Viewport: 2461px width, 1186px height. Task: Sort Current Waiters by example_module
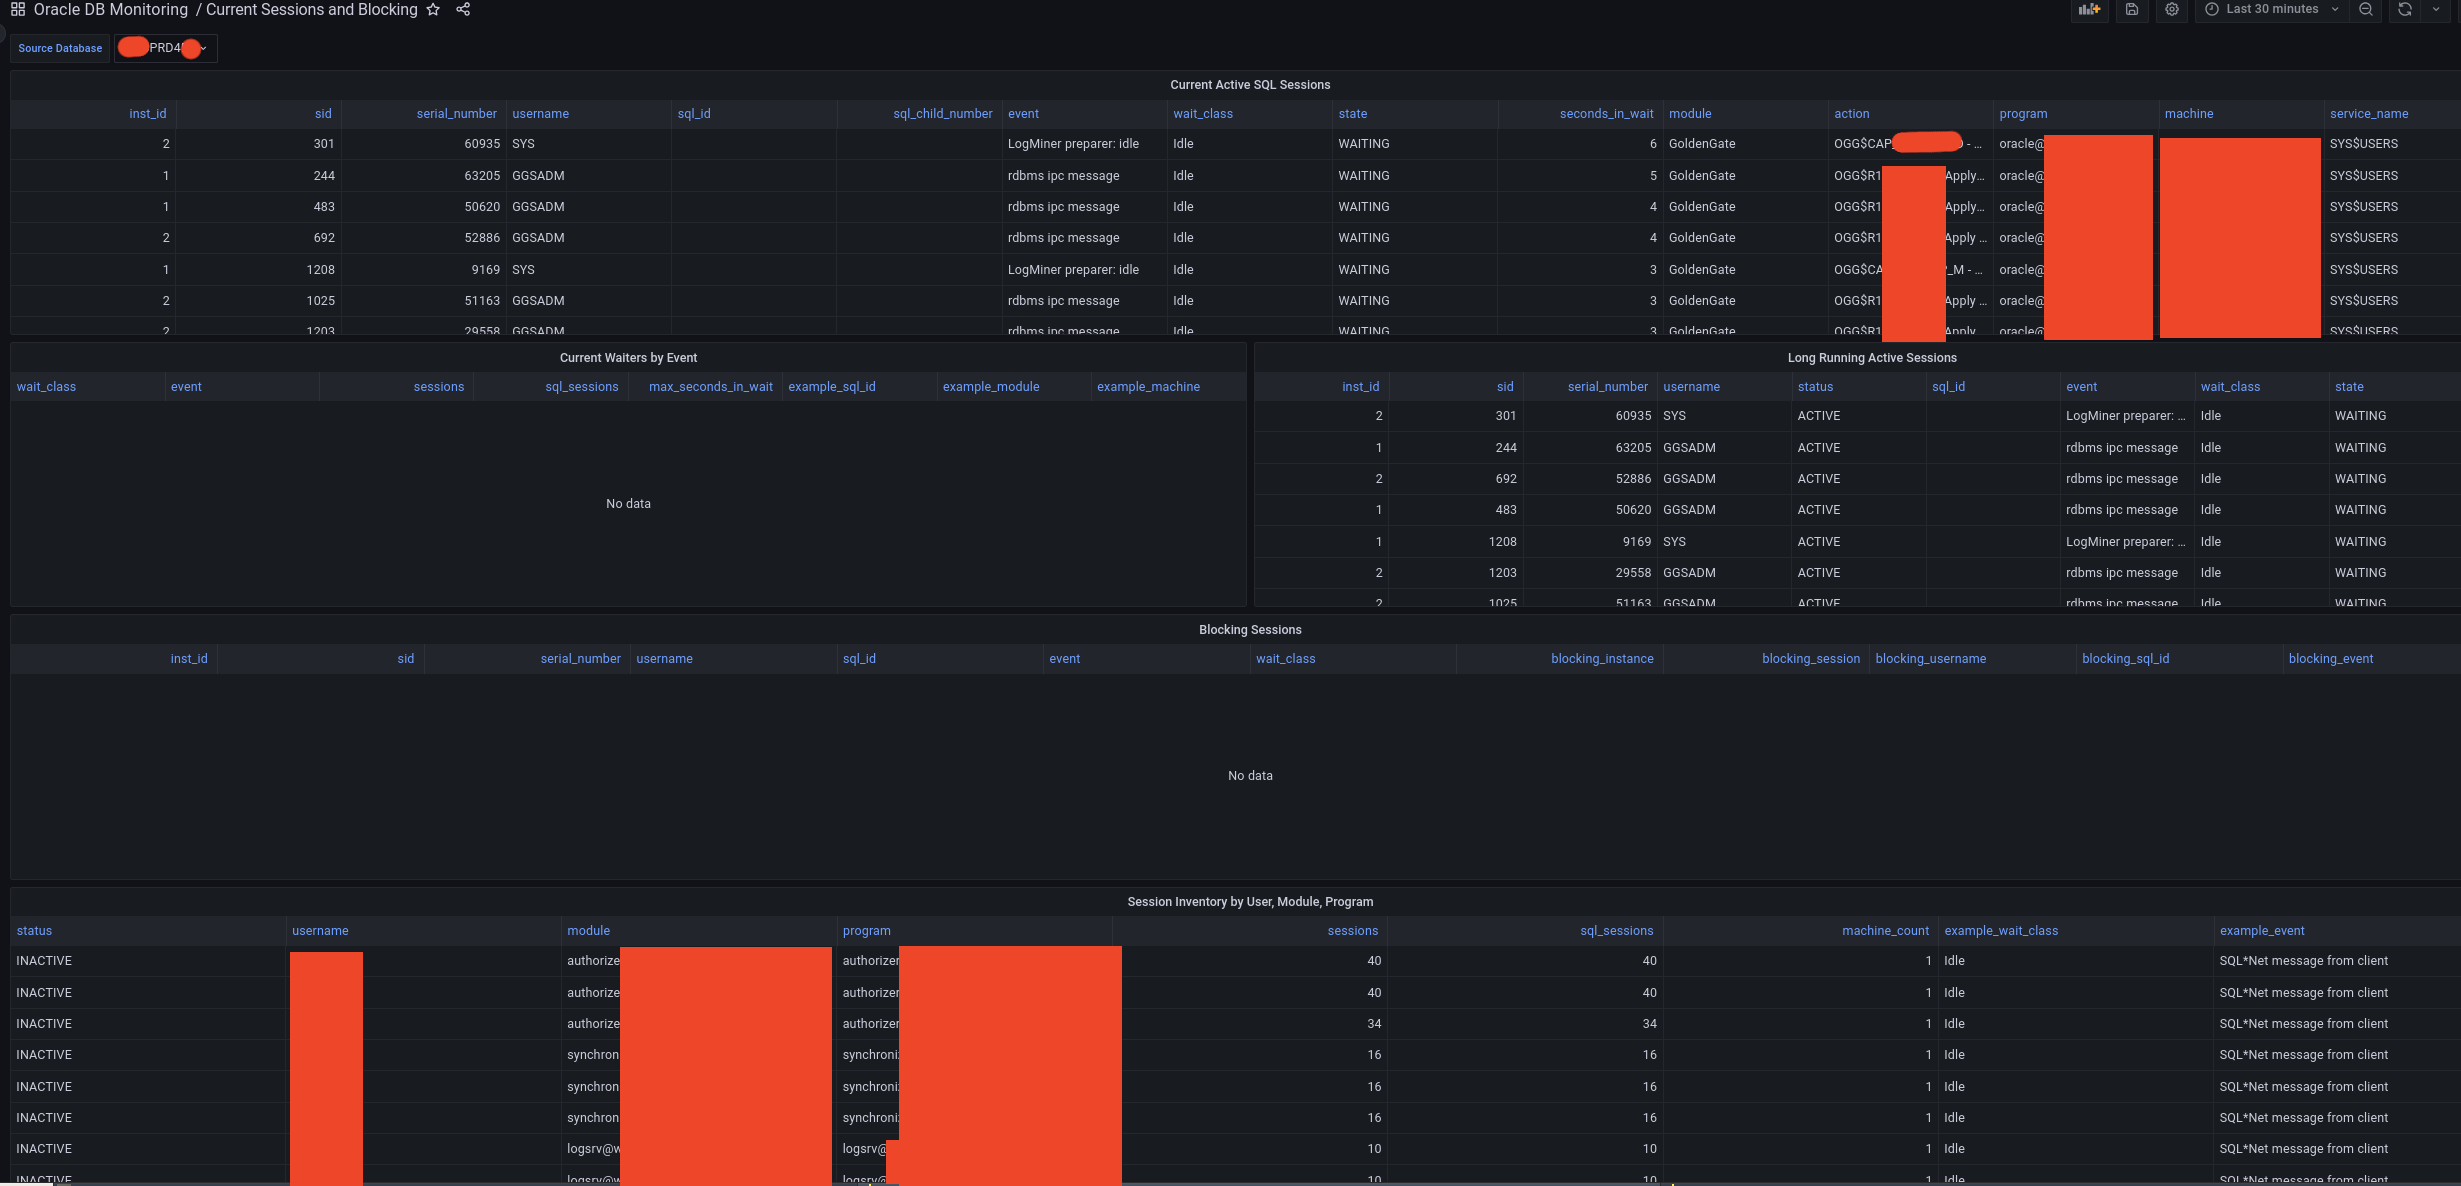point(991,387)
